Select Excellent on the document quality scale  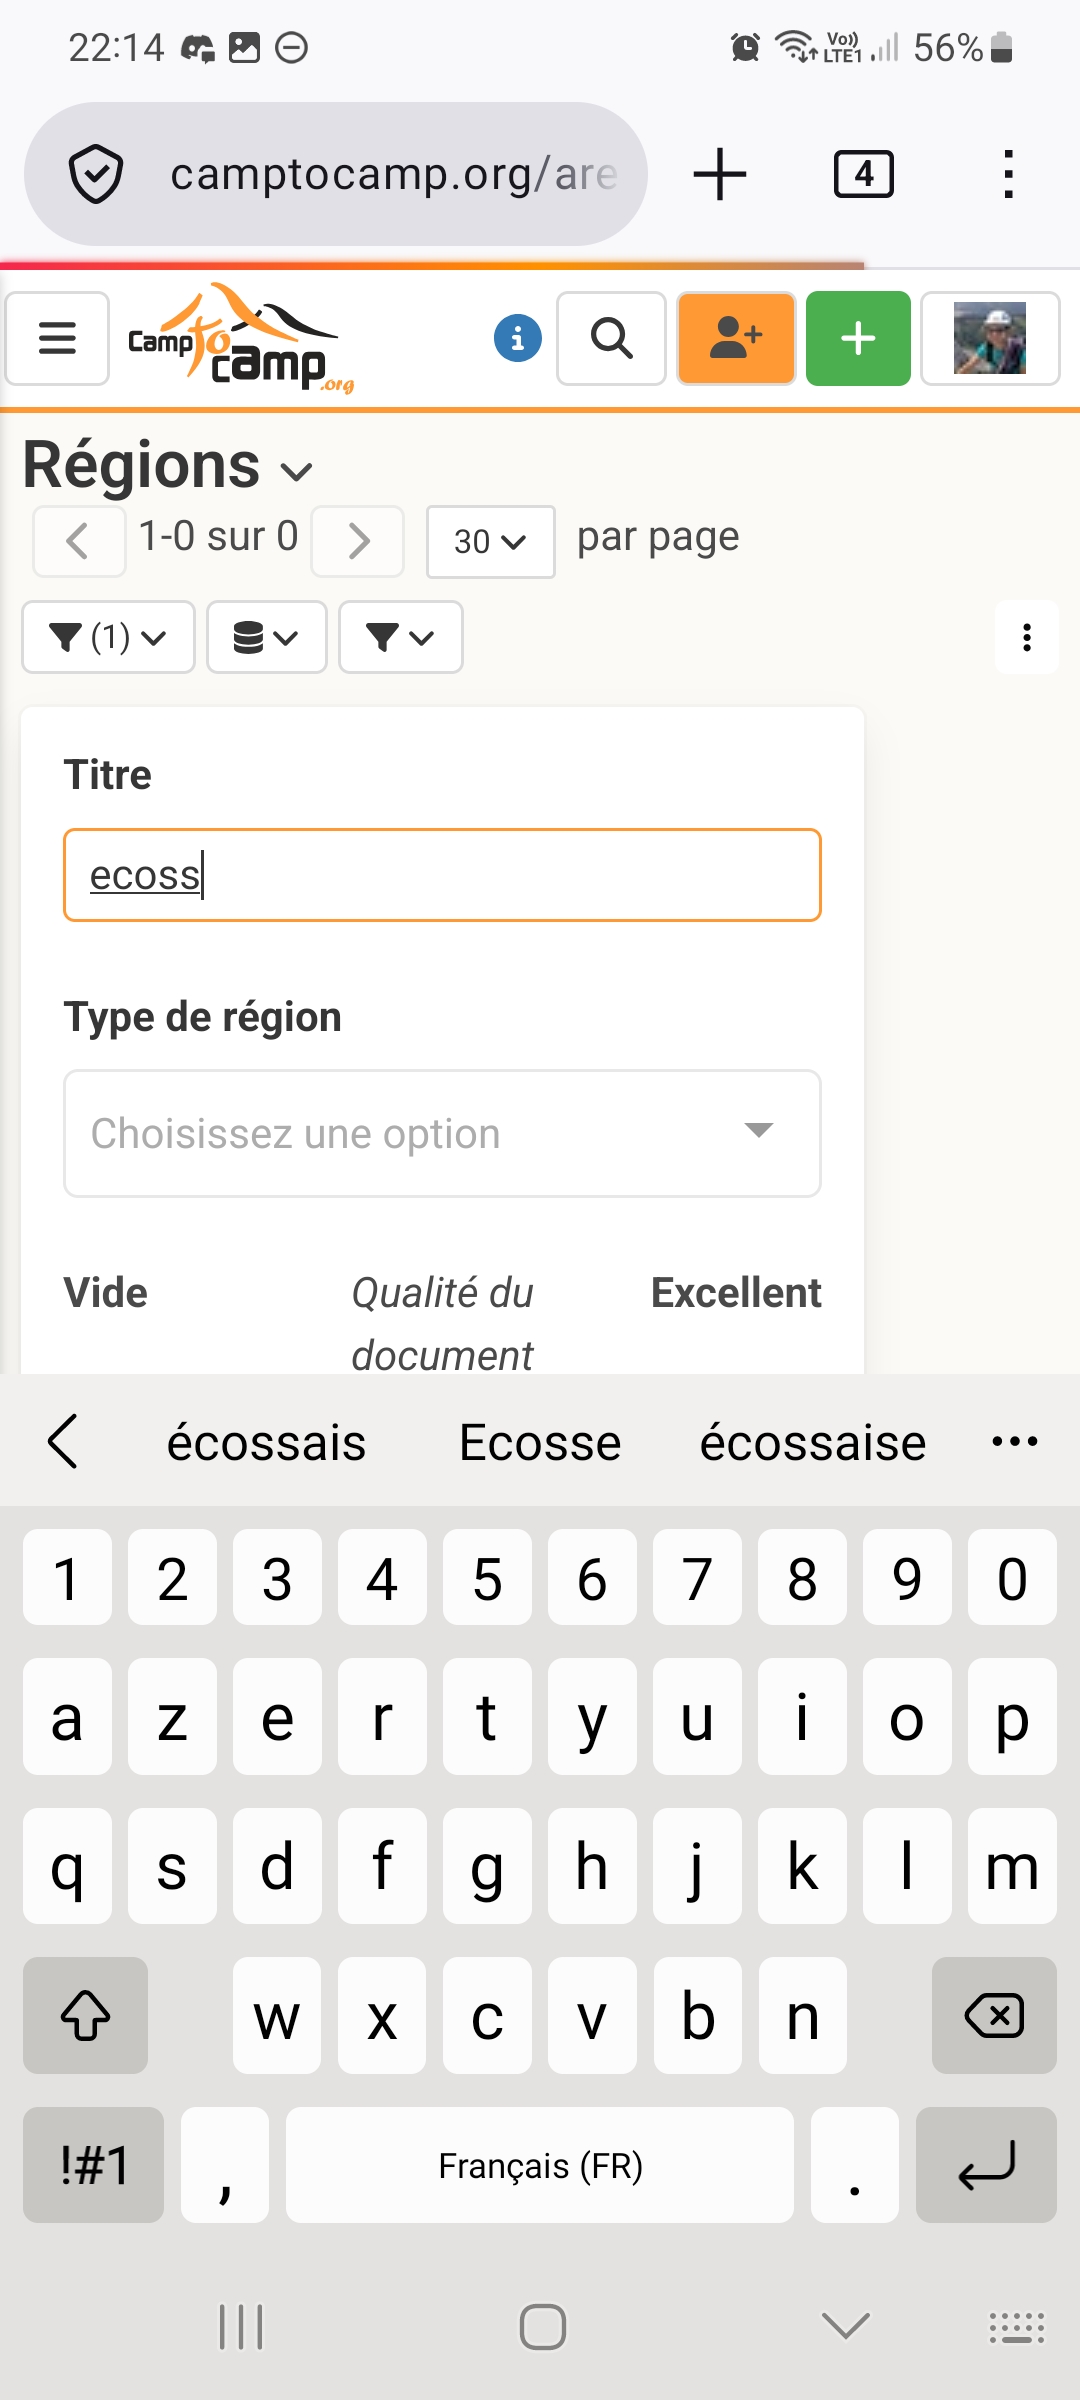click(x=736, y=1293)
